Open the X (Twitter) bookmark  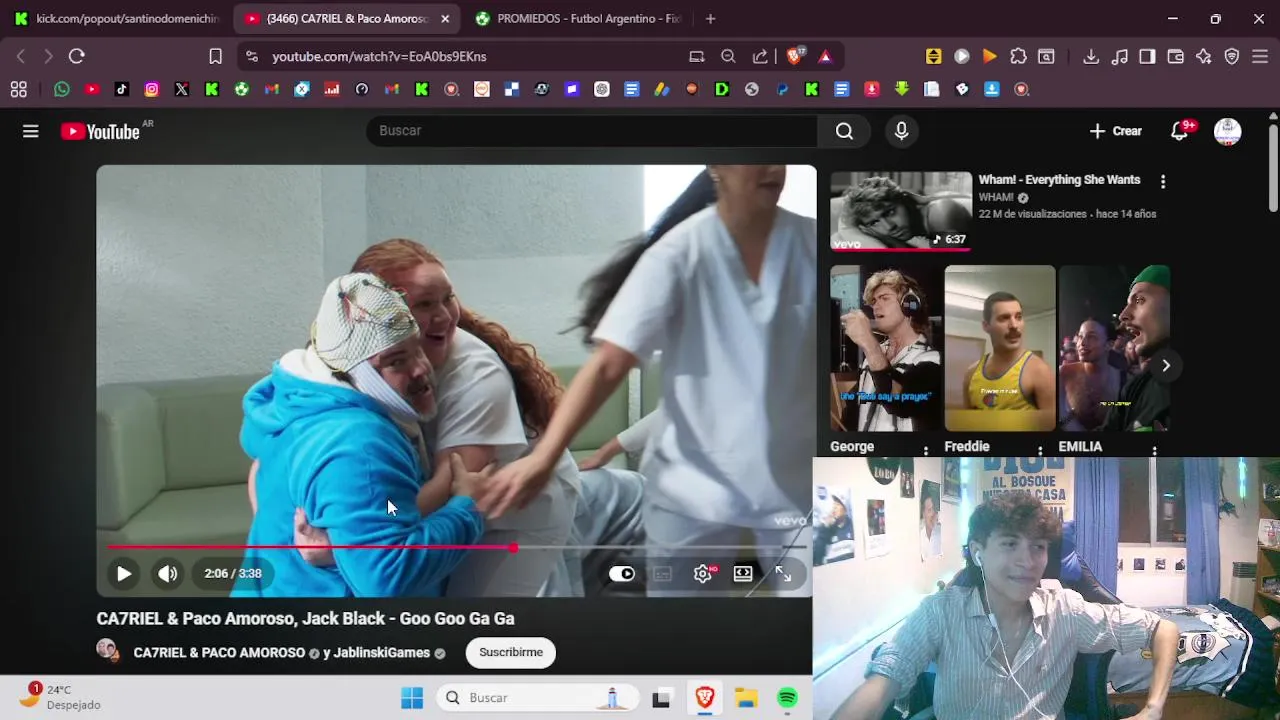181,89
